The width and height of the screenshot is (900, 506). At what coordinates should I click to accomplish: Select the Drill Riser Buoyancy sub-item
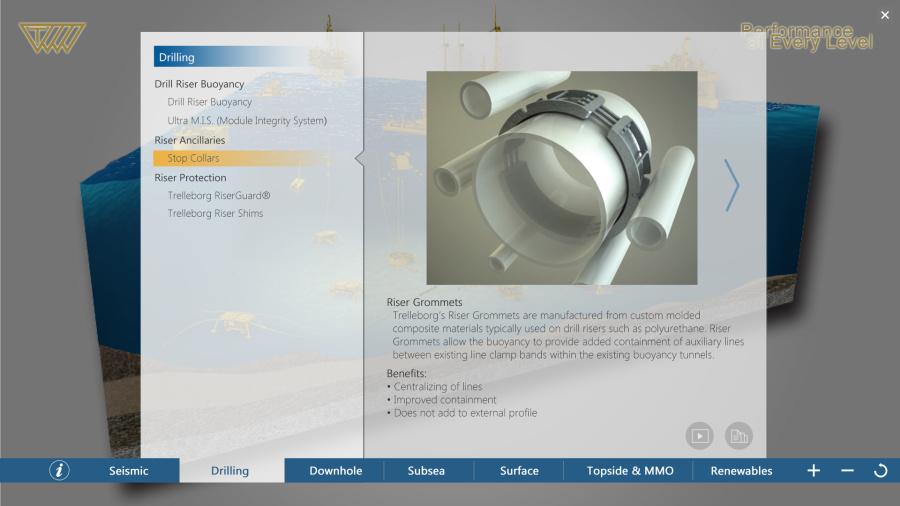pyautogui.click(x=210, y=102)
